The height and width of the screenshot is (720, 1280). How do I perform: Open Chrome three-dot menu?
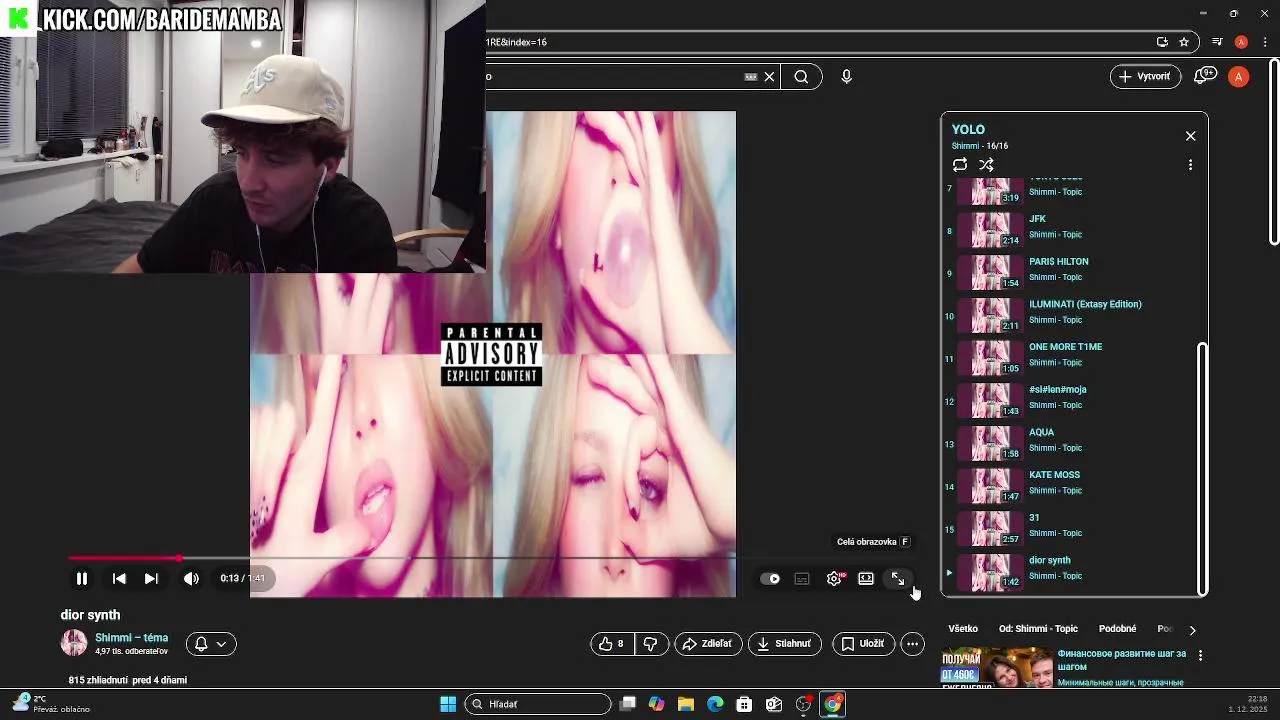[1265, 42]
